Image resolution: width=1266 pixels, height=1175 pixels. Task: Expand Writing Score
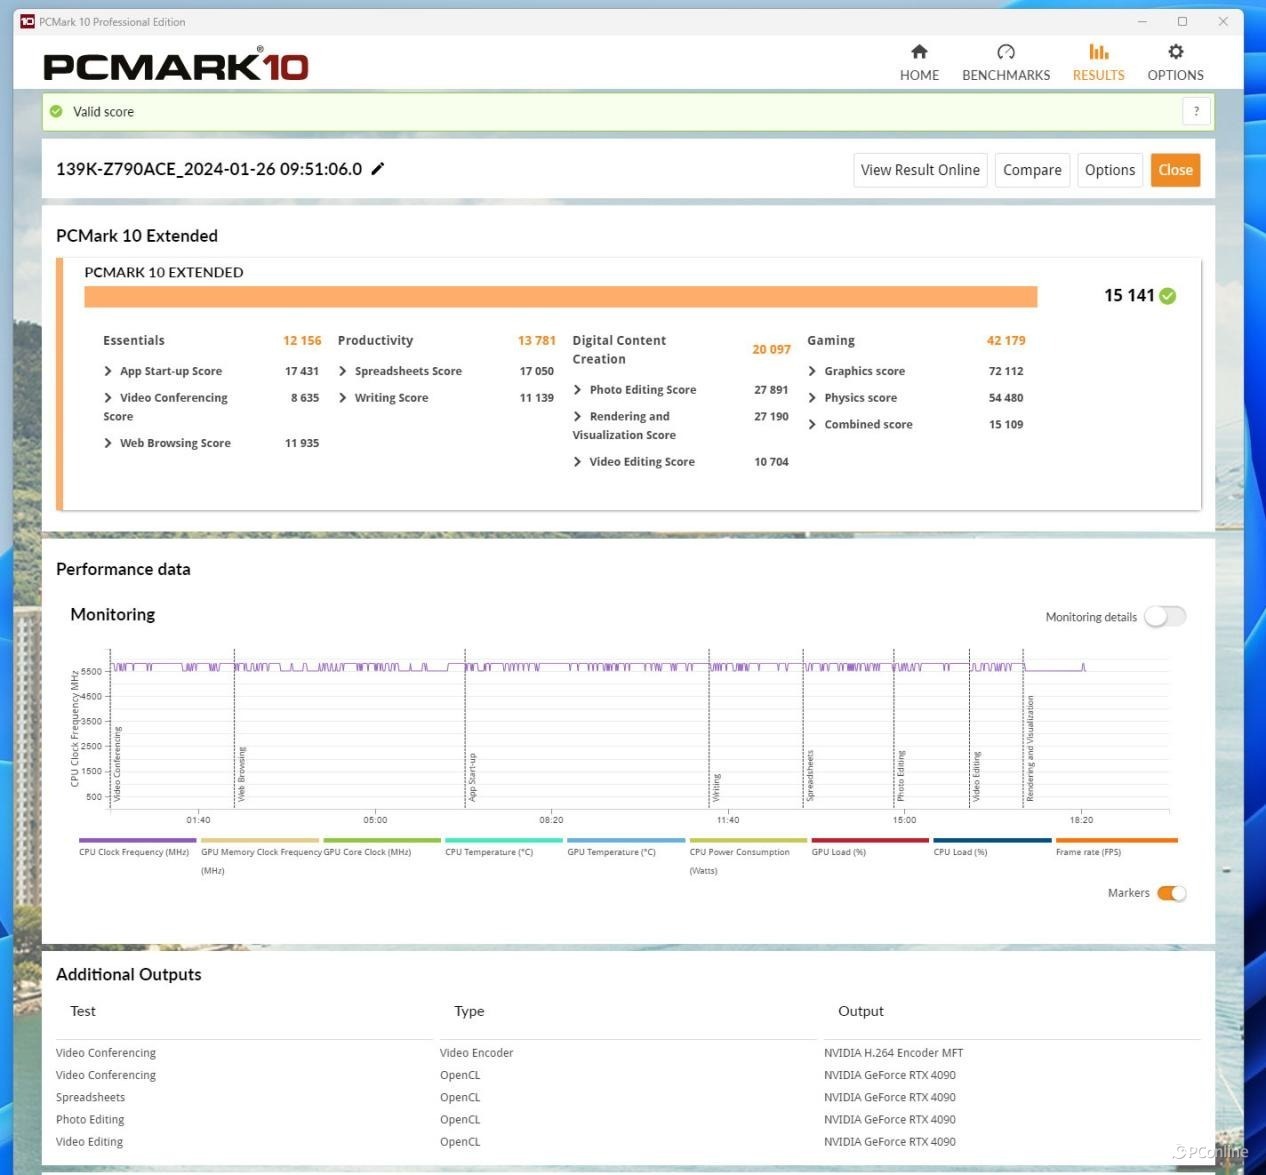point(343,398)
